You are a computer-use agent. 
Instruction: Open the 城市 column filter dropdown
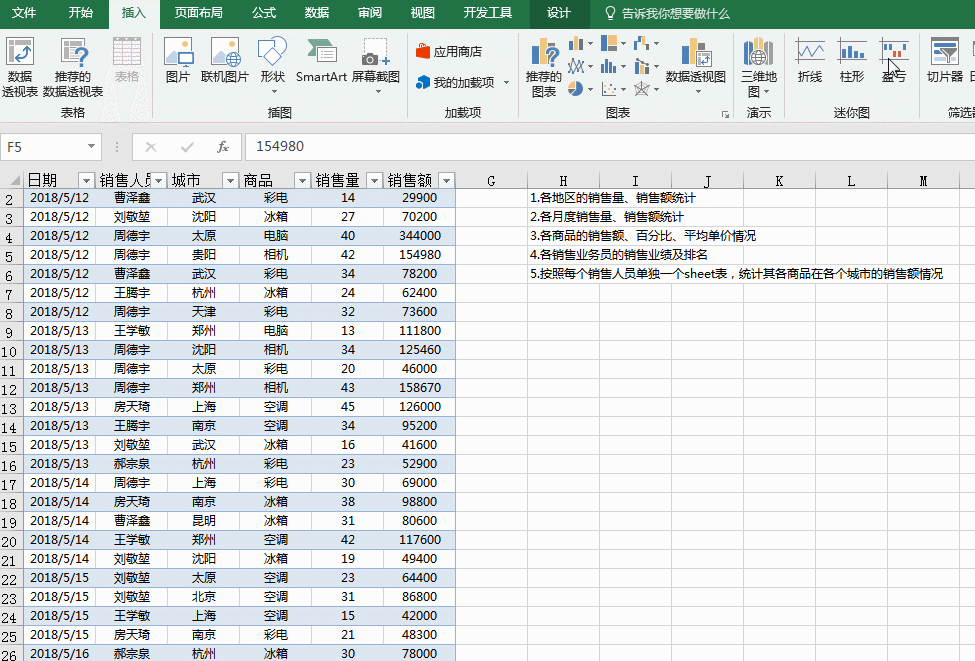(231, 180)
